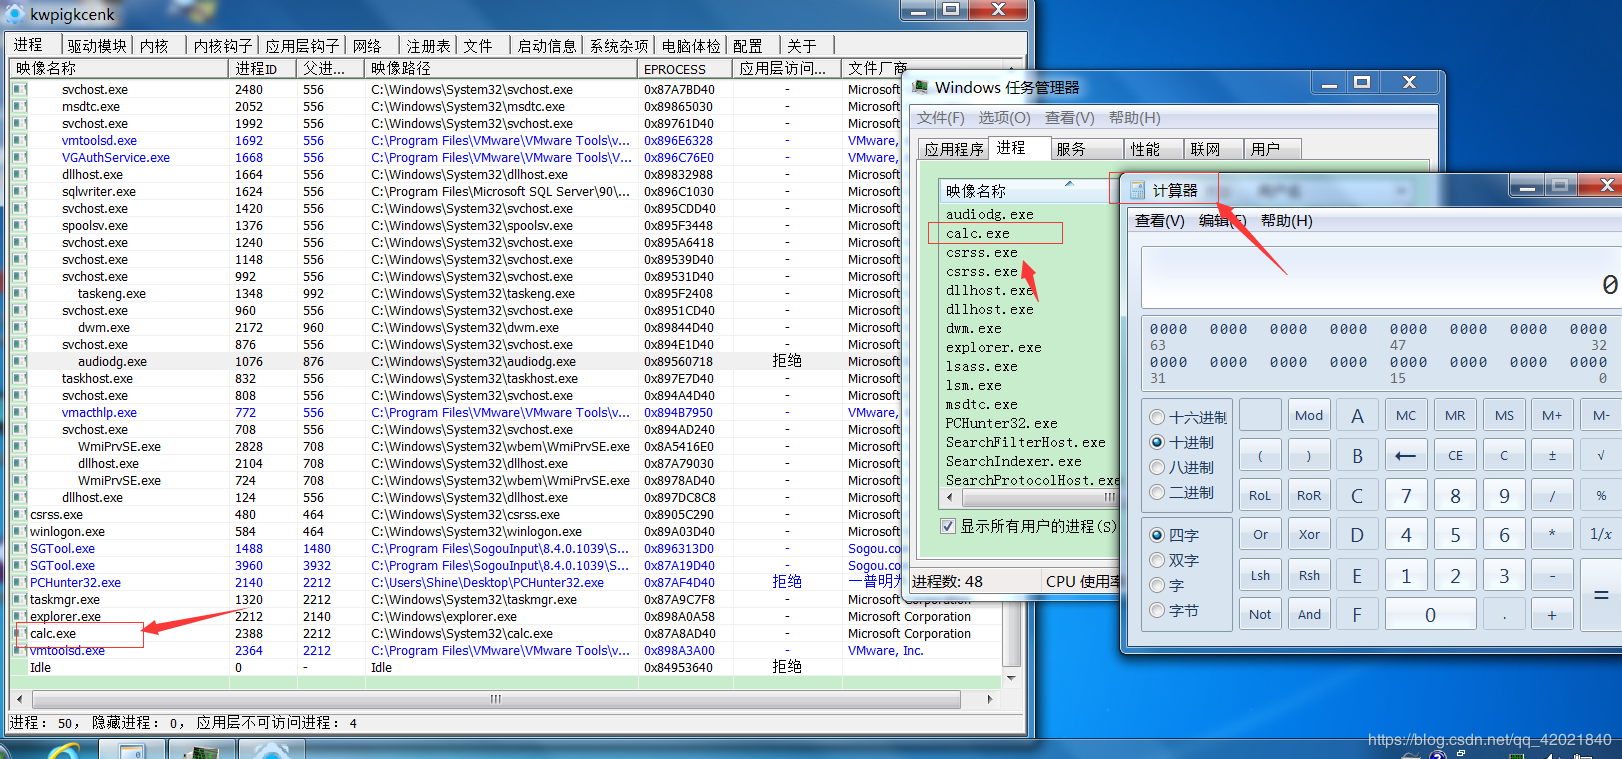Select the Idle process row in PCHunter
This screenshot has height=759, width=1622.
pos(505,668)
